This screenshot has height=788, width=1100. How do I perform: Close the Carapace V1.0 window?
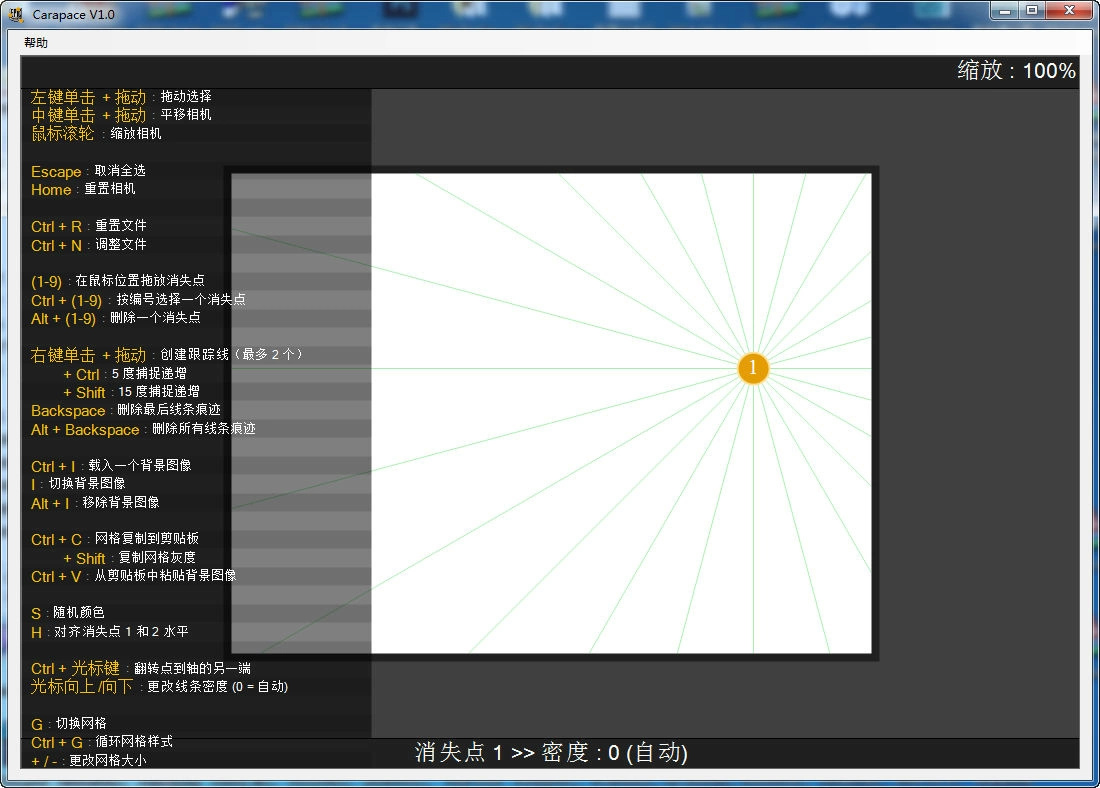click(x=1070, y=11)
